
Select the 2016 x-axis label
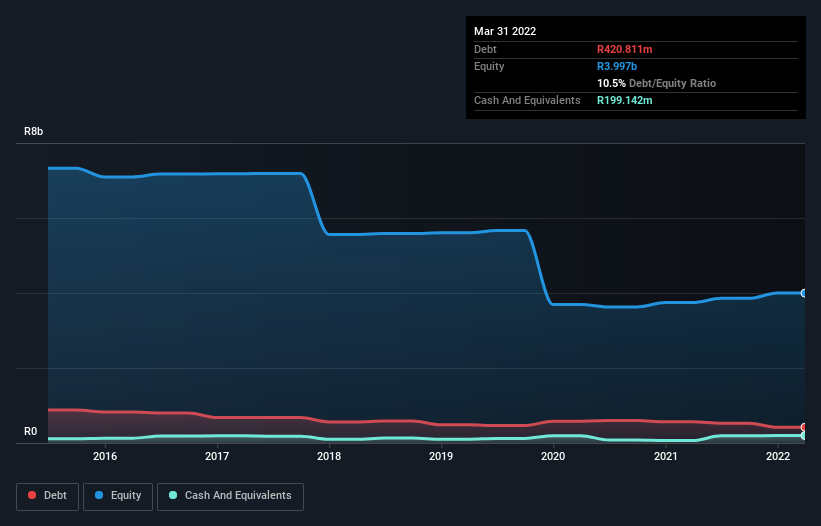pos(105,456)
